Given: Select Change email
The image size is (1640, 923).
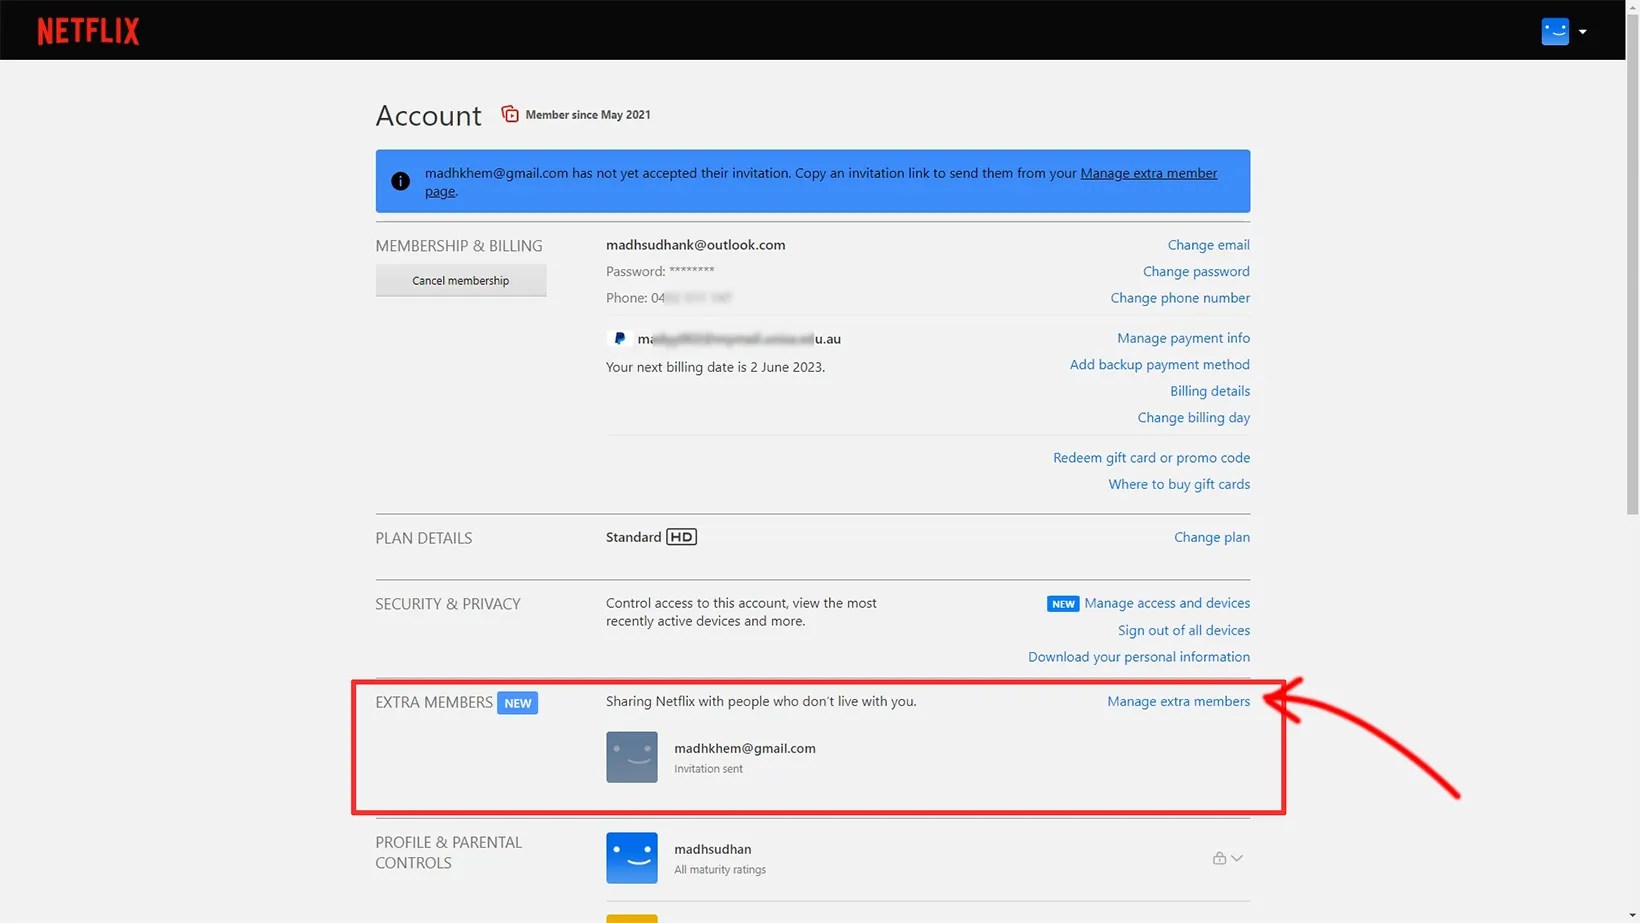Looking at the screenshot, I should tap(1208, 244).
